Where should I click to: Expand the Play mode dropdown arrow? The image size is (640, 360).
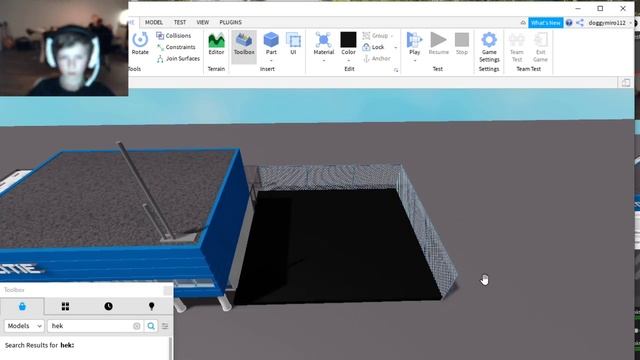point(414,61)
